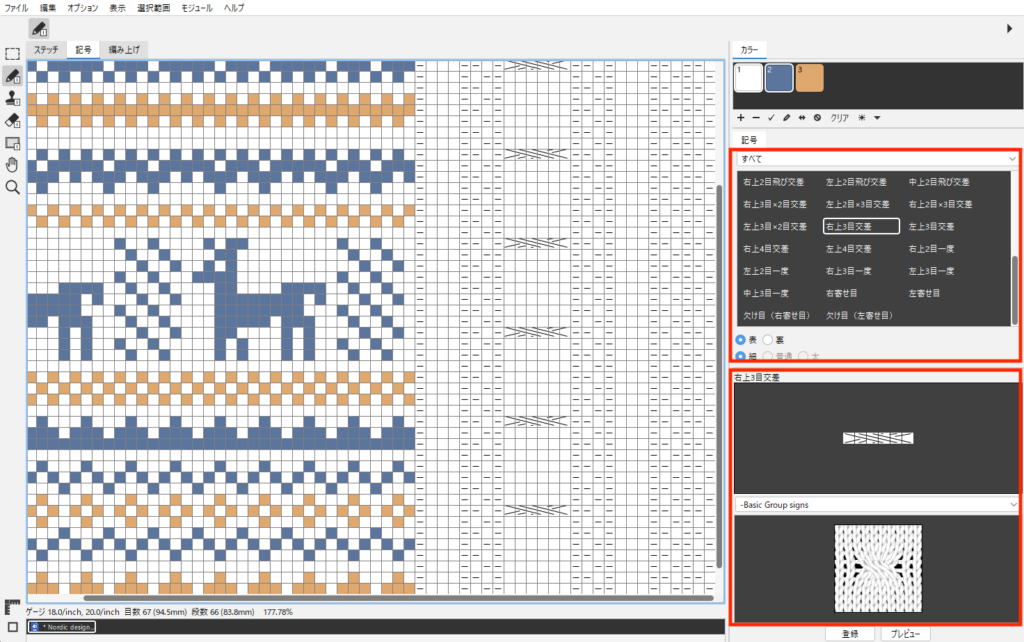Click the pencil icon in the top toolbar

point(39,29)
